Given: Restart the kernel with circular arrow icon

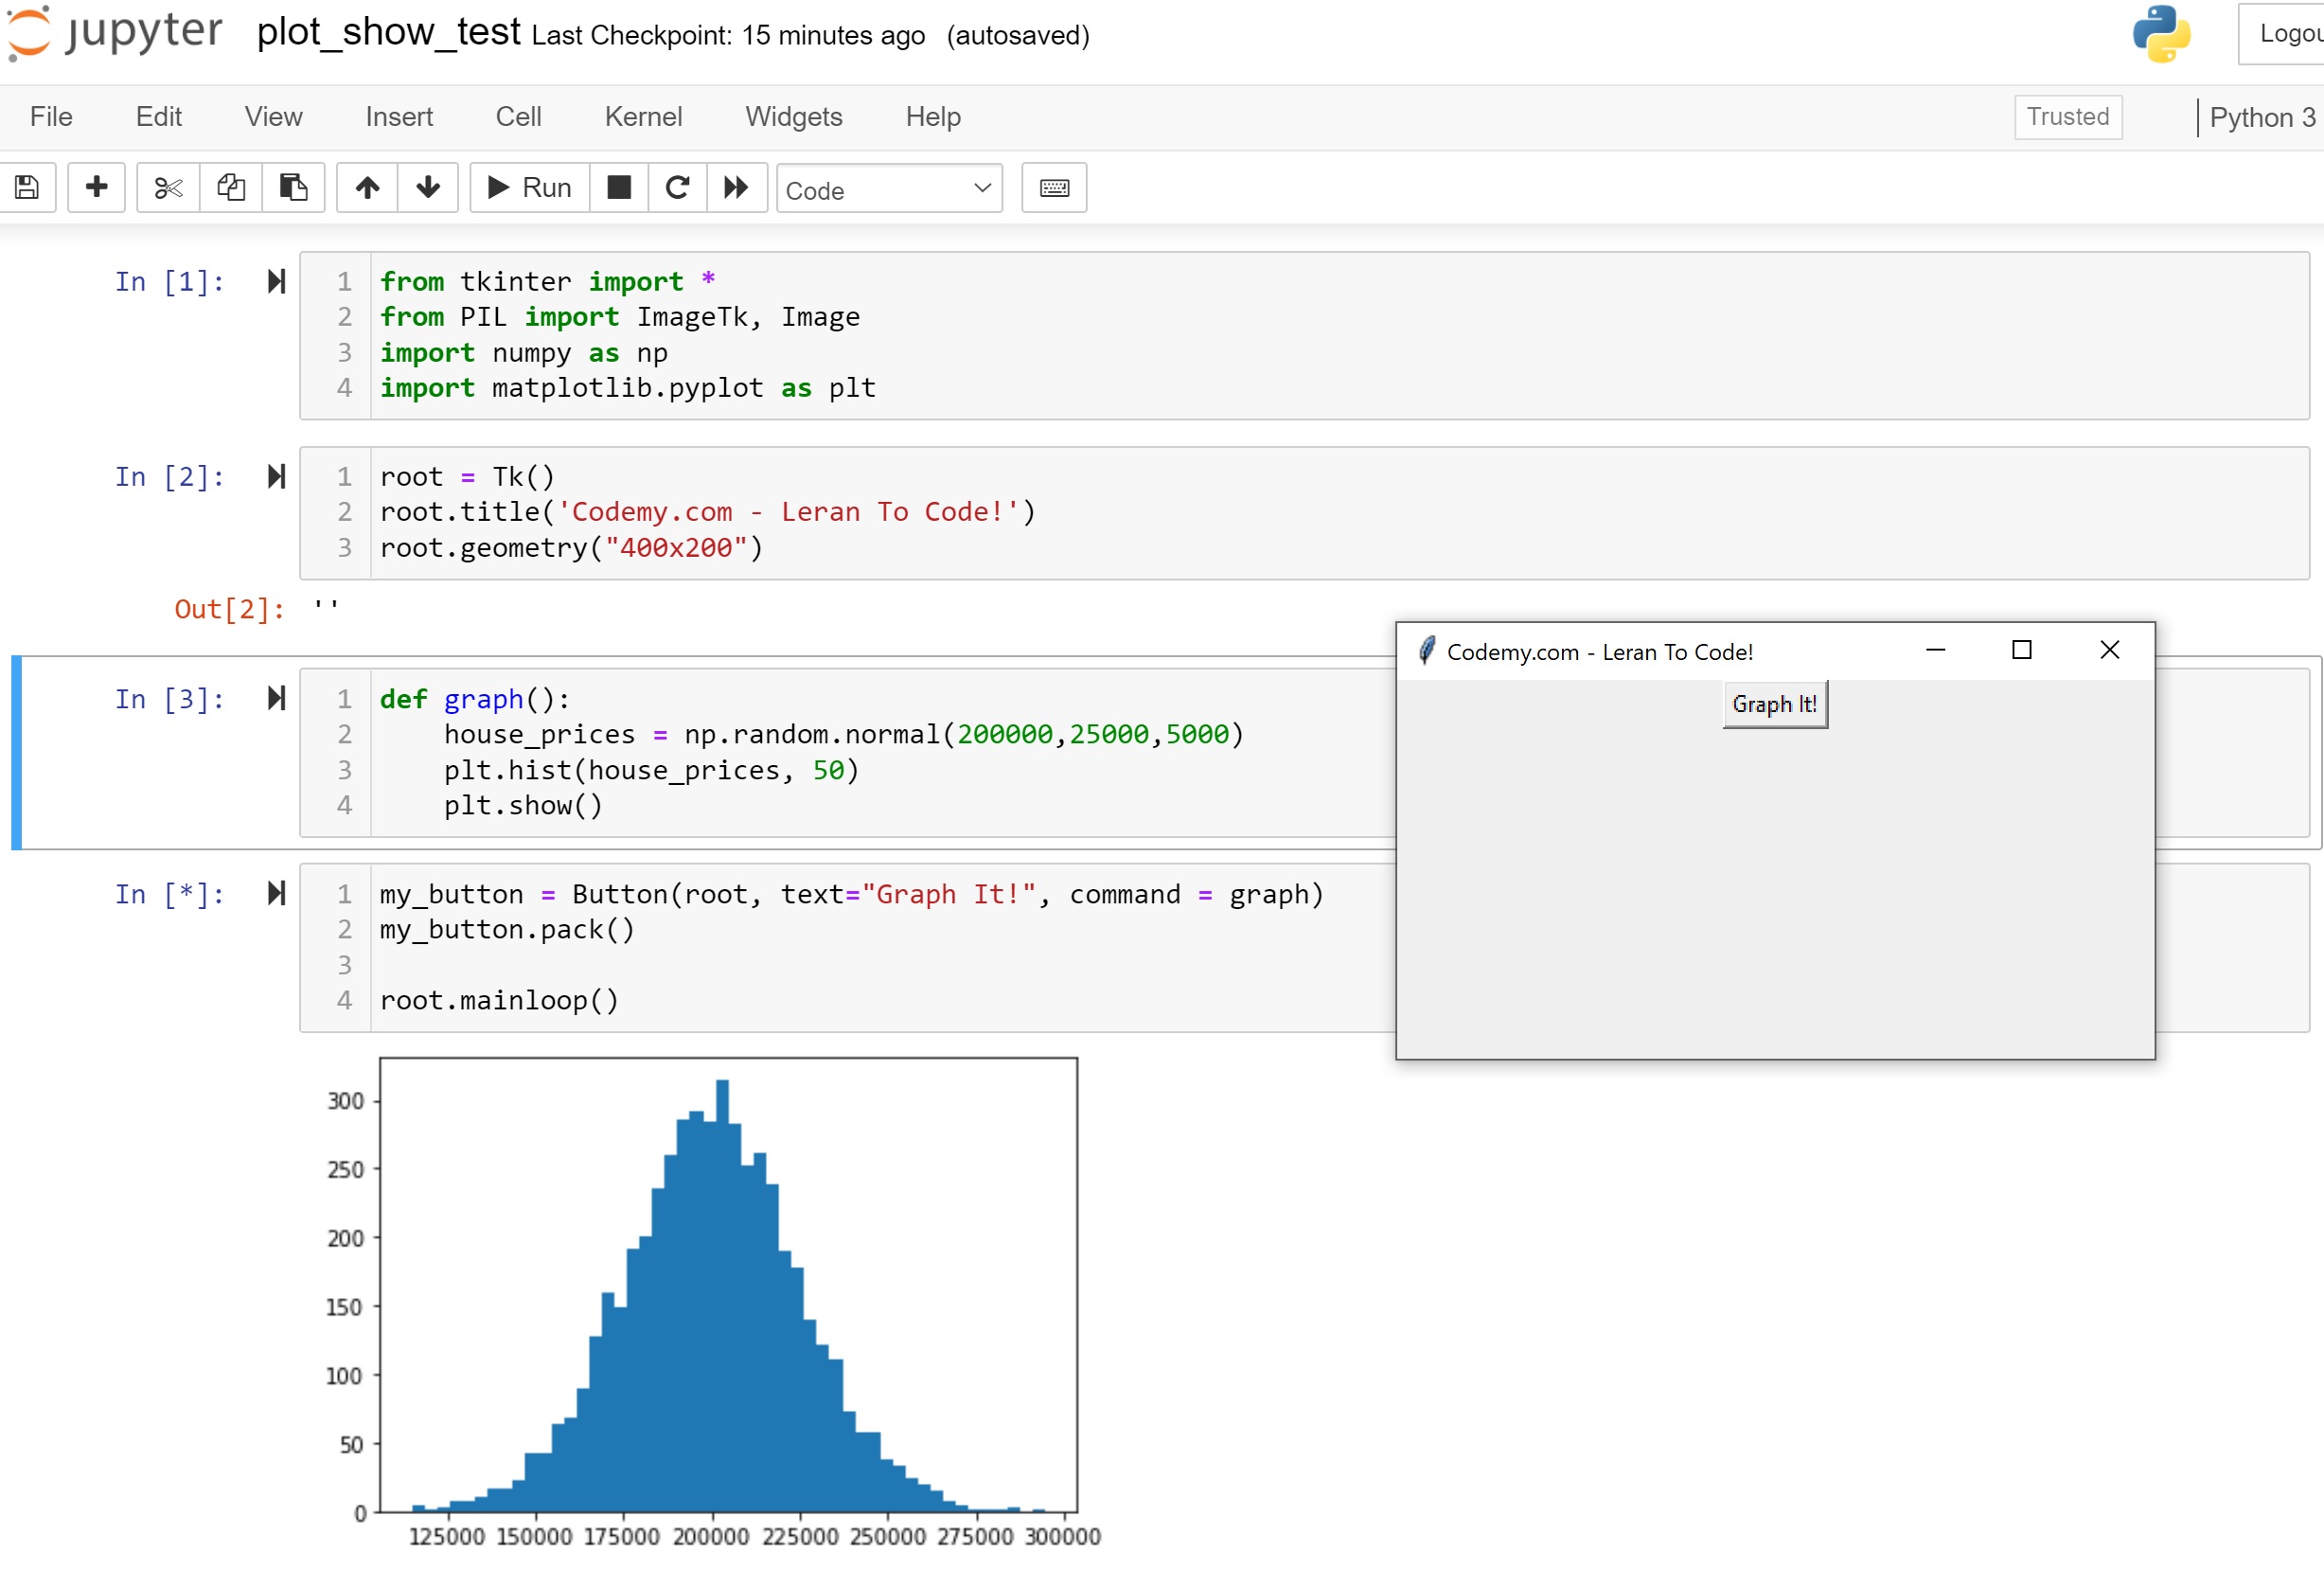Looking at the screenshot, I should click(677, 187).
